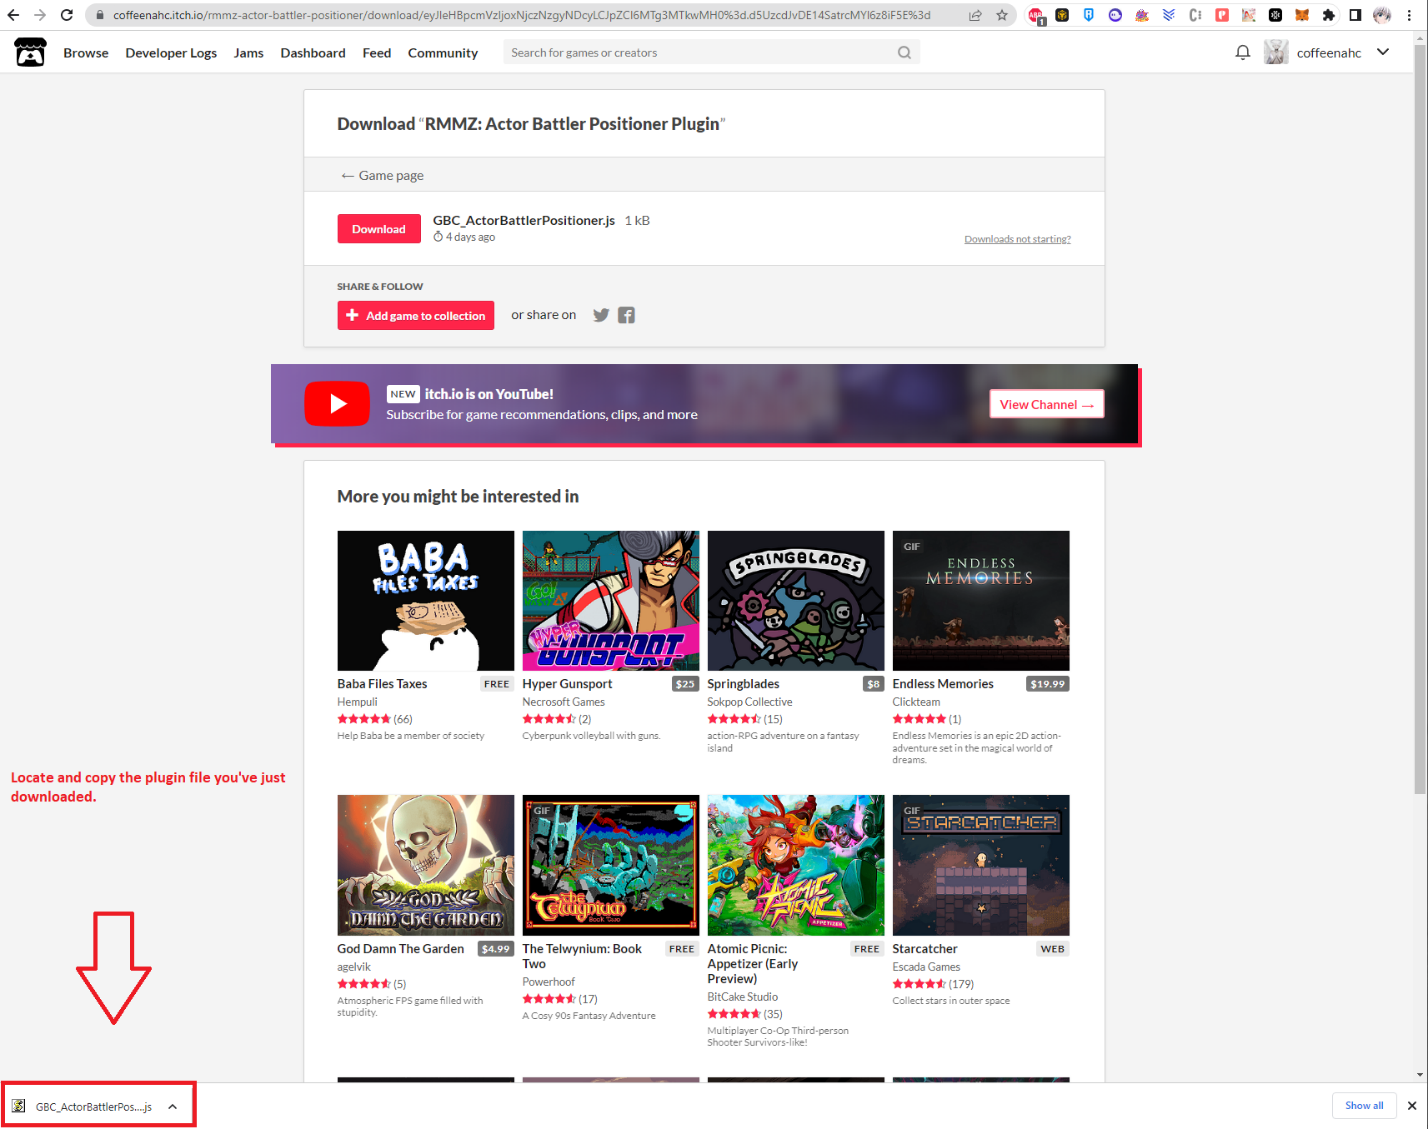Screen dimensions: 1428x1129
Task: Click the coffeenahc user avatar
Action: (1276, 52)
